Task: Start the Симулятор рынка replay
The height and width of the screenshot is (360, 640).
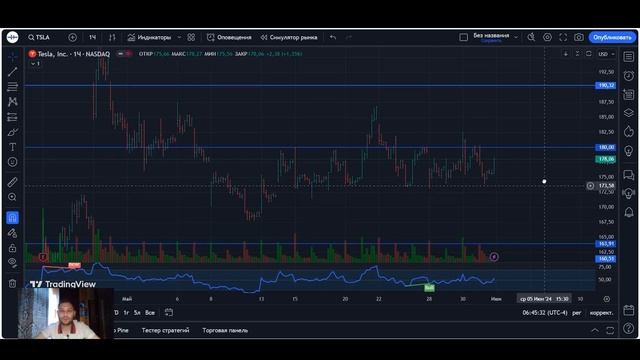Action: pos(289,37)
